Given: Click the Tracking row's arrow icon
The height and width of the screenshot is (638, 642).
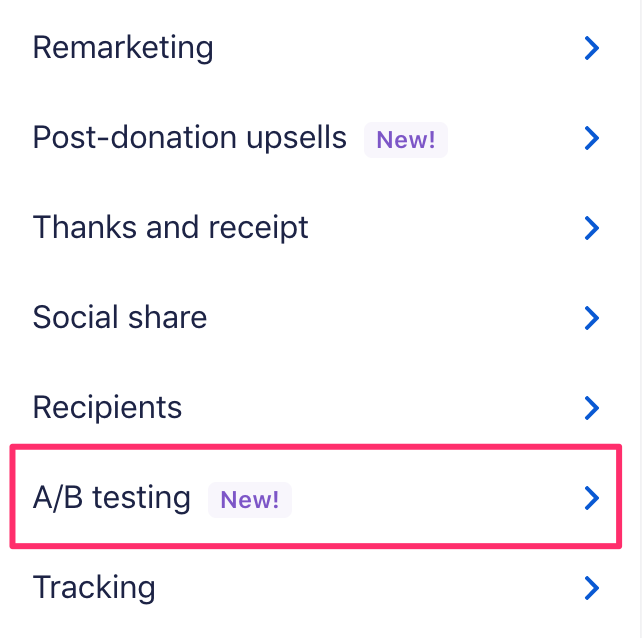Looking at the screenshot, I should tap(592, 588).
